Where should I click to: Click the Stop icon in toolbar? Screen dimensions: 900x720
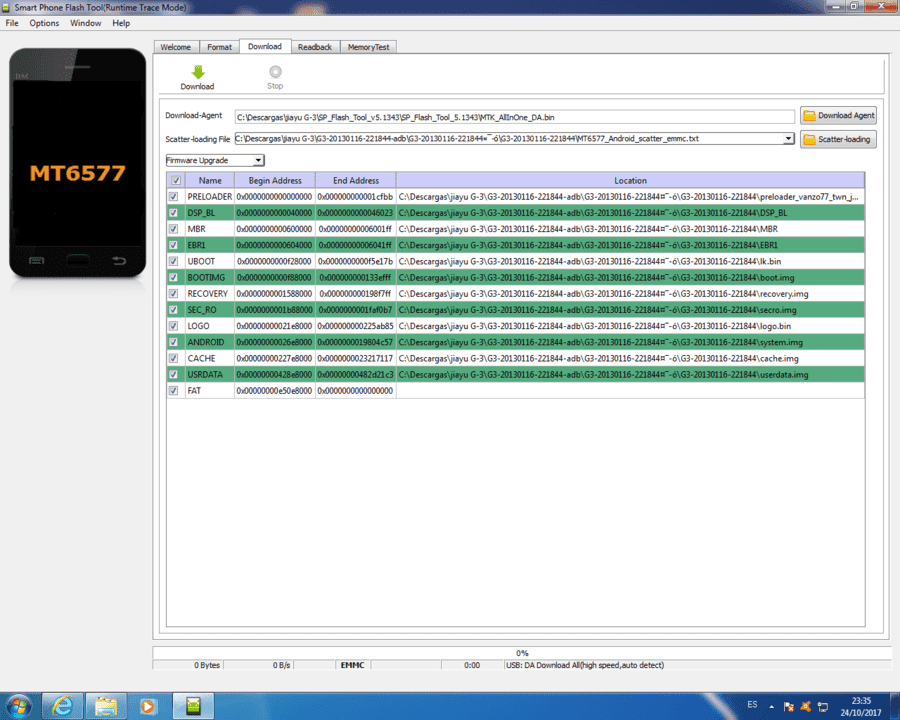pos(276,72)
